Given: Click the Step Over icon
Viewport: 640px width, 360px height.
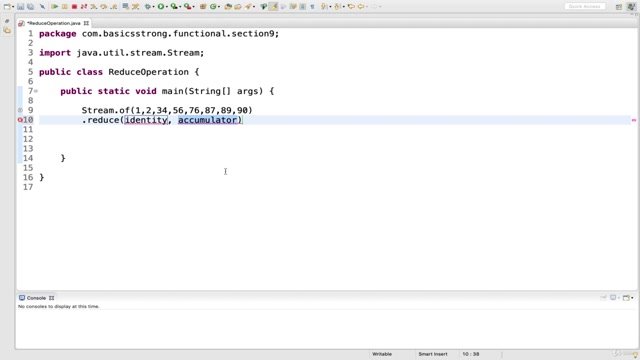Looking at the screenshot, I should 104,7.
